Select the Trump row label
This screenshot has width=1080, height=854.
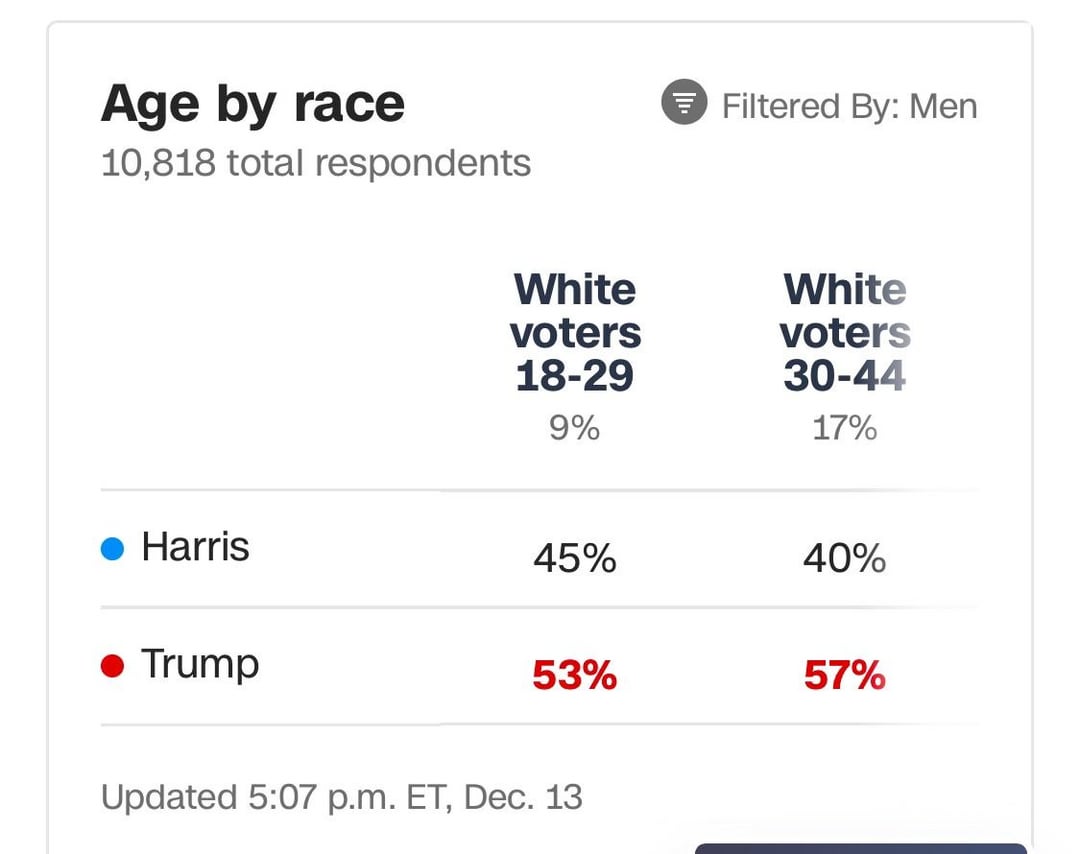tap(200, 665)
